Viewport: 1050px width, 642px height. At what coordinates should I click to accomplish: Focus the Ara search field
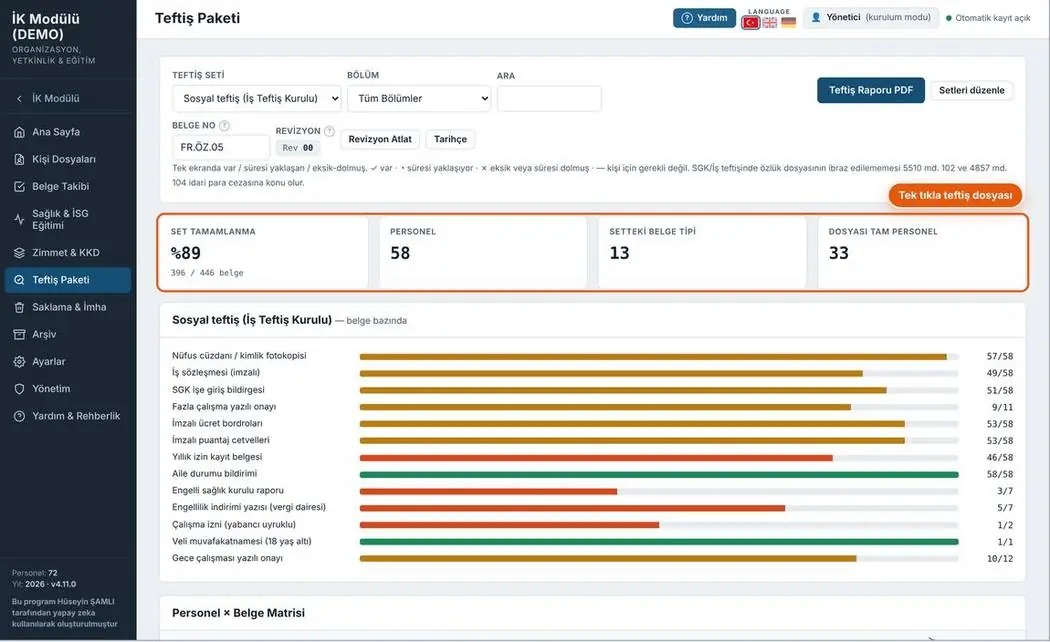(549, 98)
